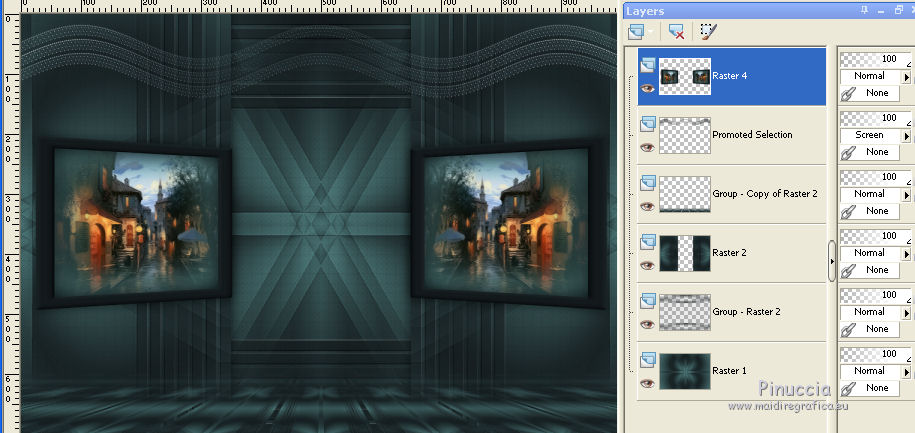Toggle layer link 'None' for Group - Raster 2
The width and height of the screenshot is (915, 433).
tap(870, 329)
